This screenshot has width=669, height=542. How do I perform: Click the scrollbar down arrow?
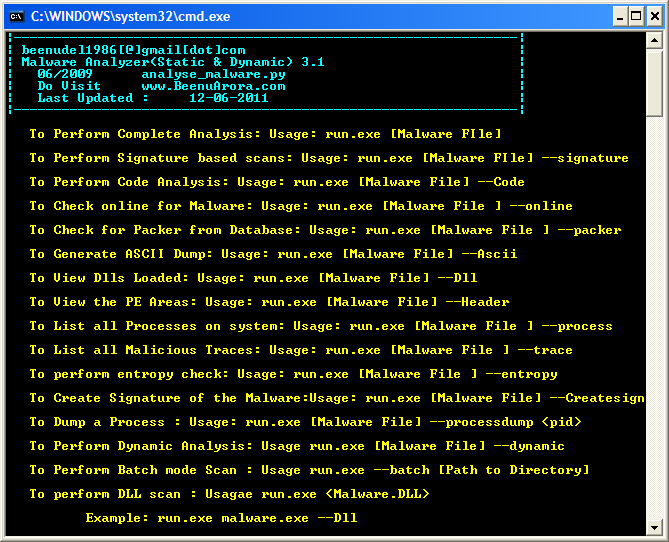(654, 527)
